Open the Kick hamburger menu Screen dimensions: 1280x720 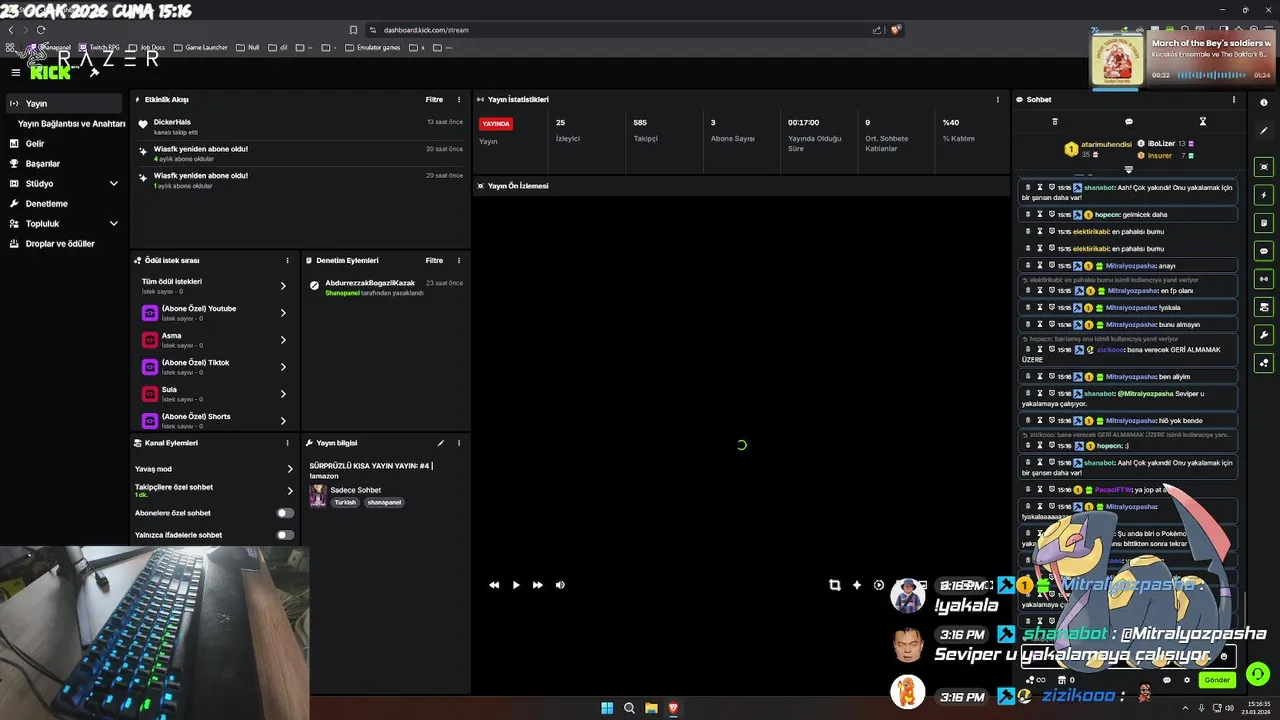[x=15, y=72]
